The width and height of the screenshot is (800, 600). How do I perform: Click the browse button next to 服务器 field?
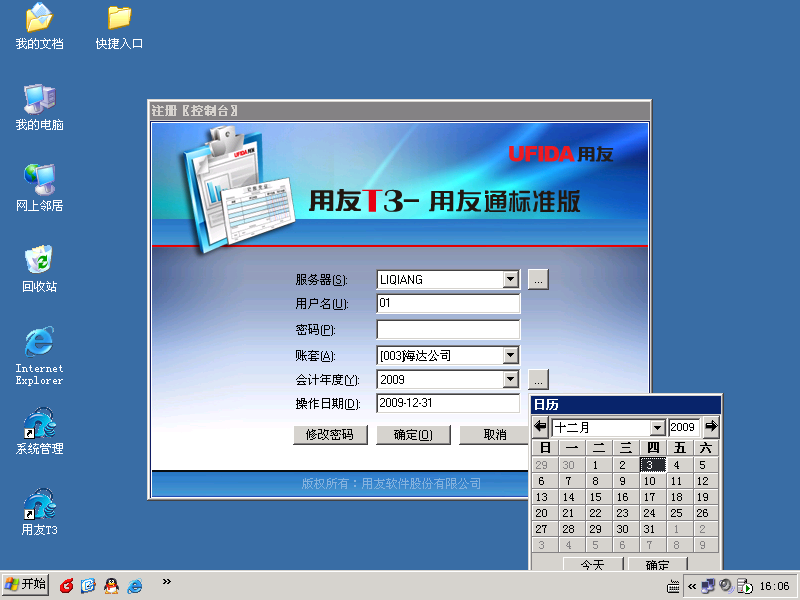538,280
